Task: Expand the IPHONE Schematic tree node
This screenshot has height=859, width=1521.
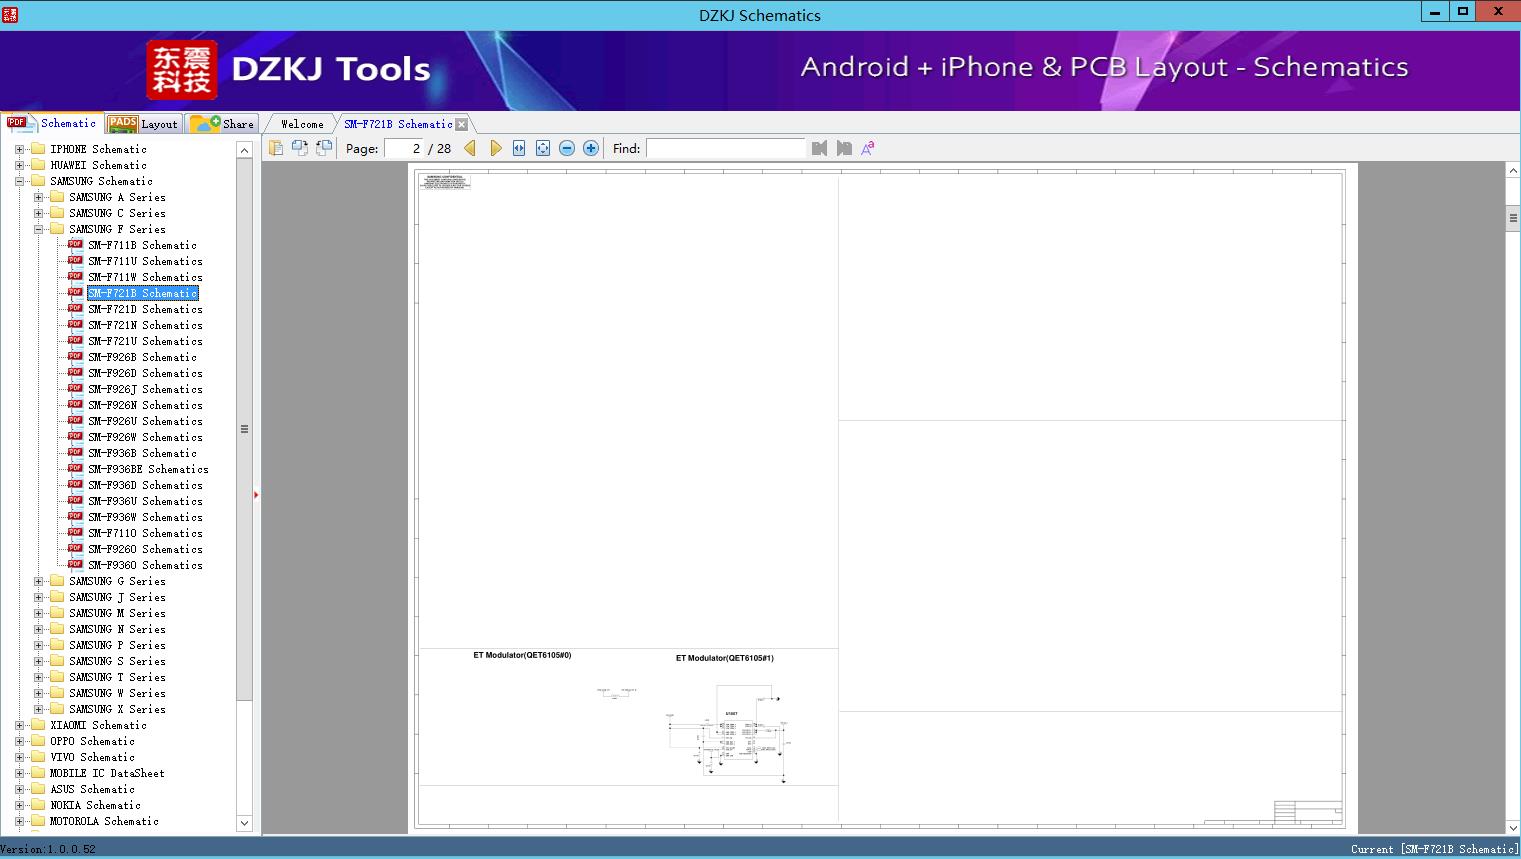Action: pyautogui.click(x=19, y=149)
